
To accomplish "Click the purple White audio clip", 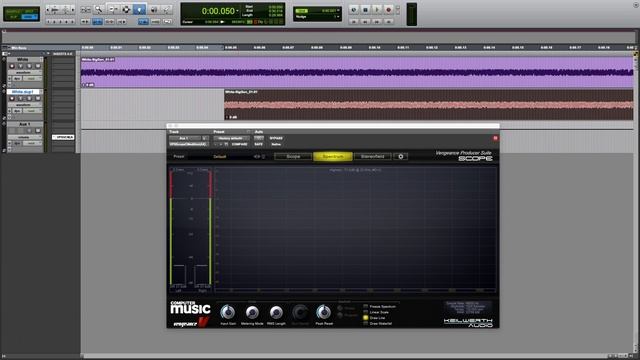I will click(357, 72).
